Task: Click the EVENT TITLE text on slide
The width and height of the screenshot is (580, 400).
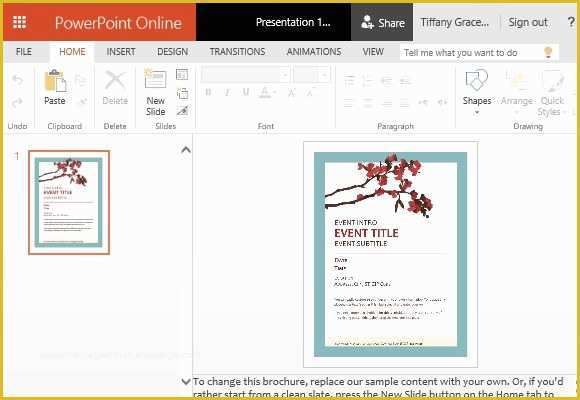Action: coord(366,233)
